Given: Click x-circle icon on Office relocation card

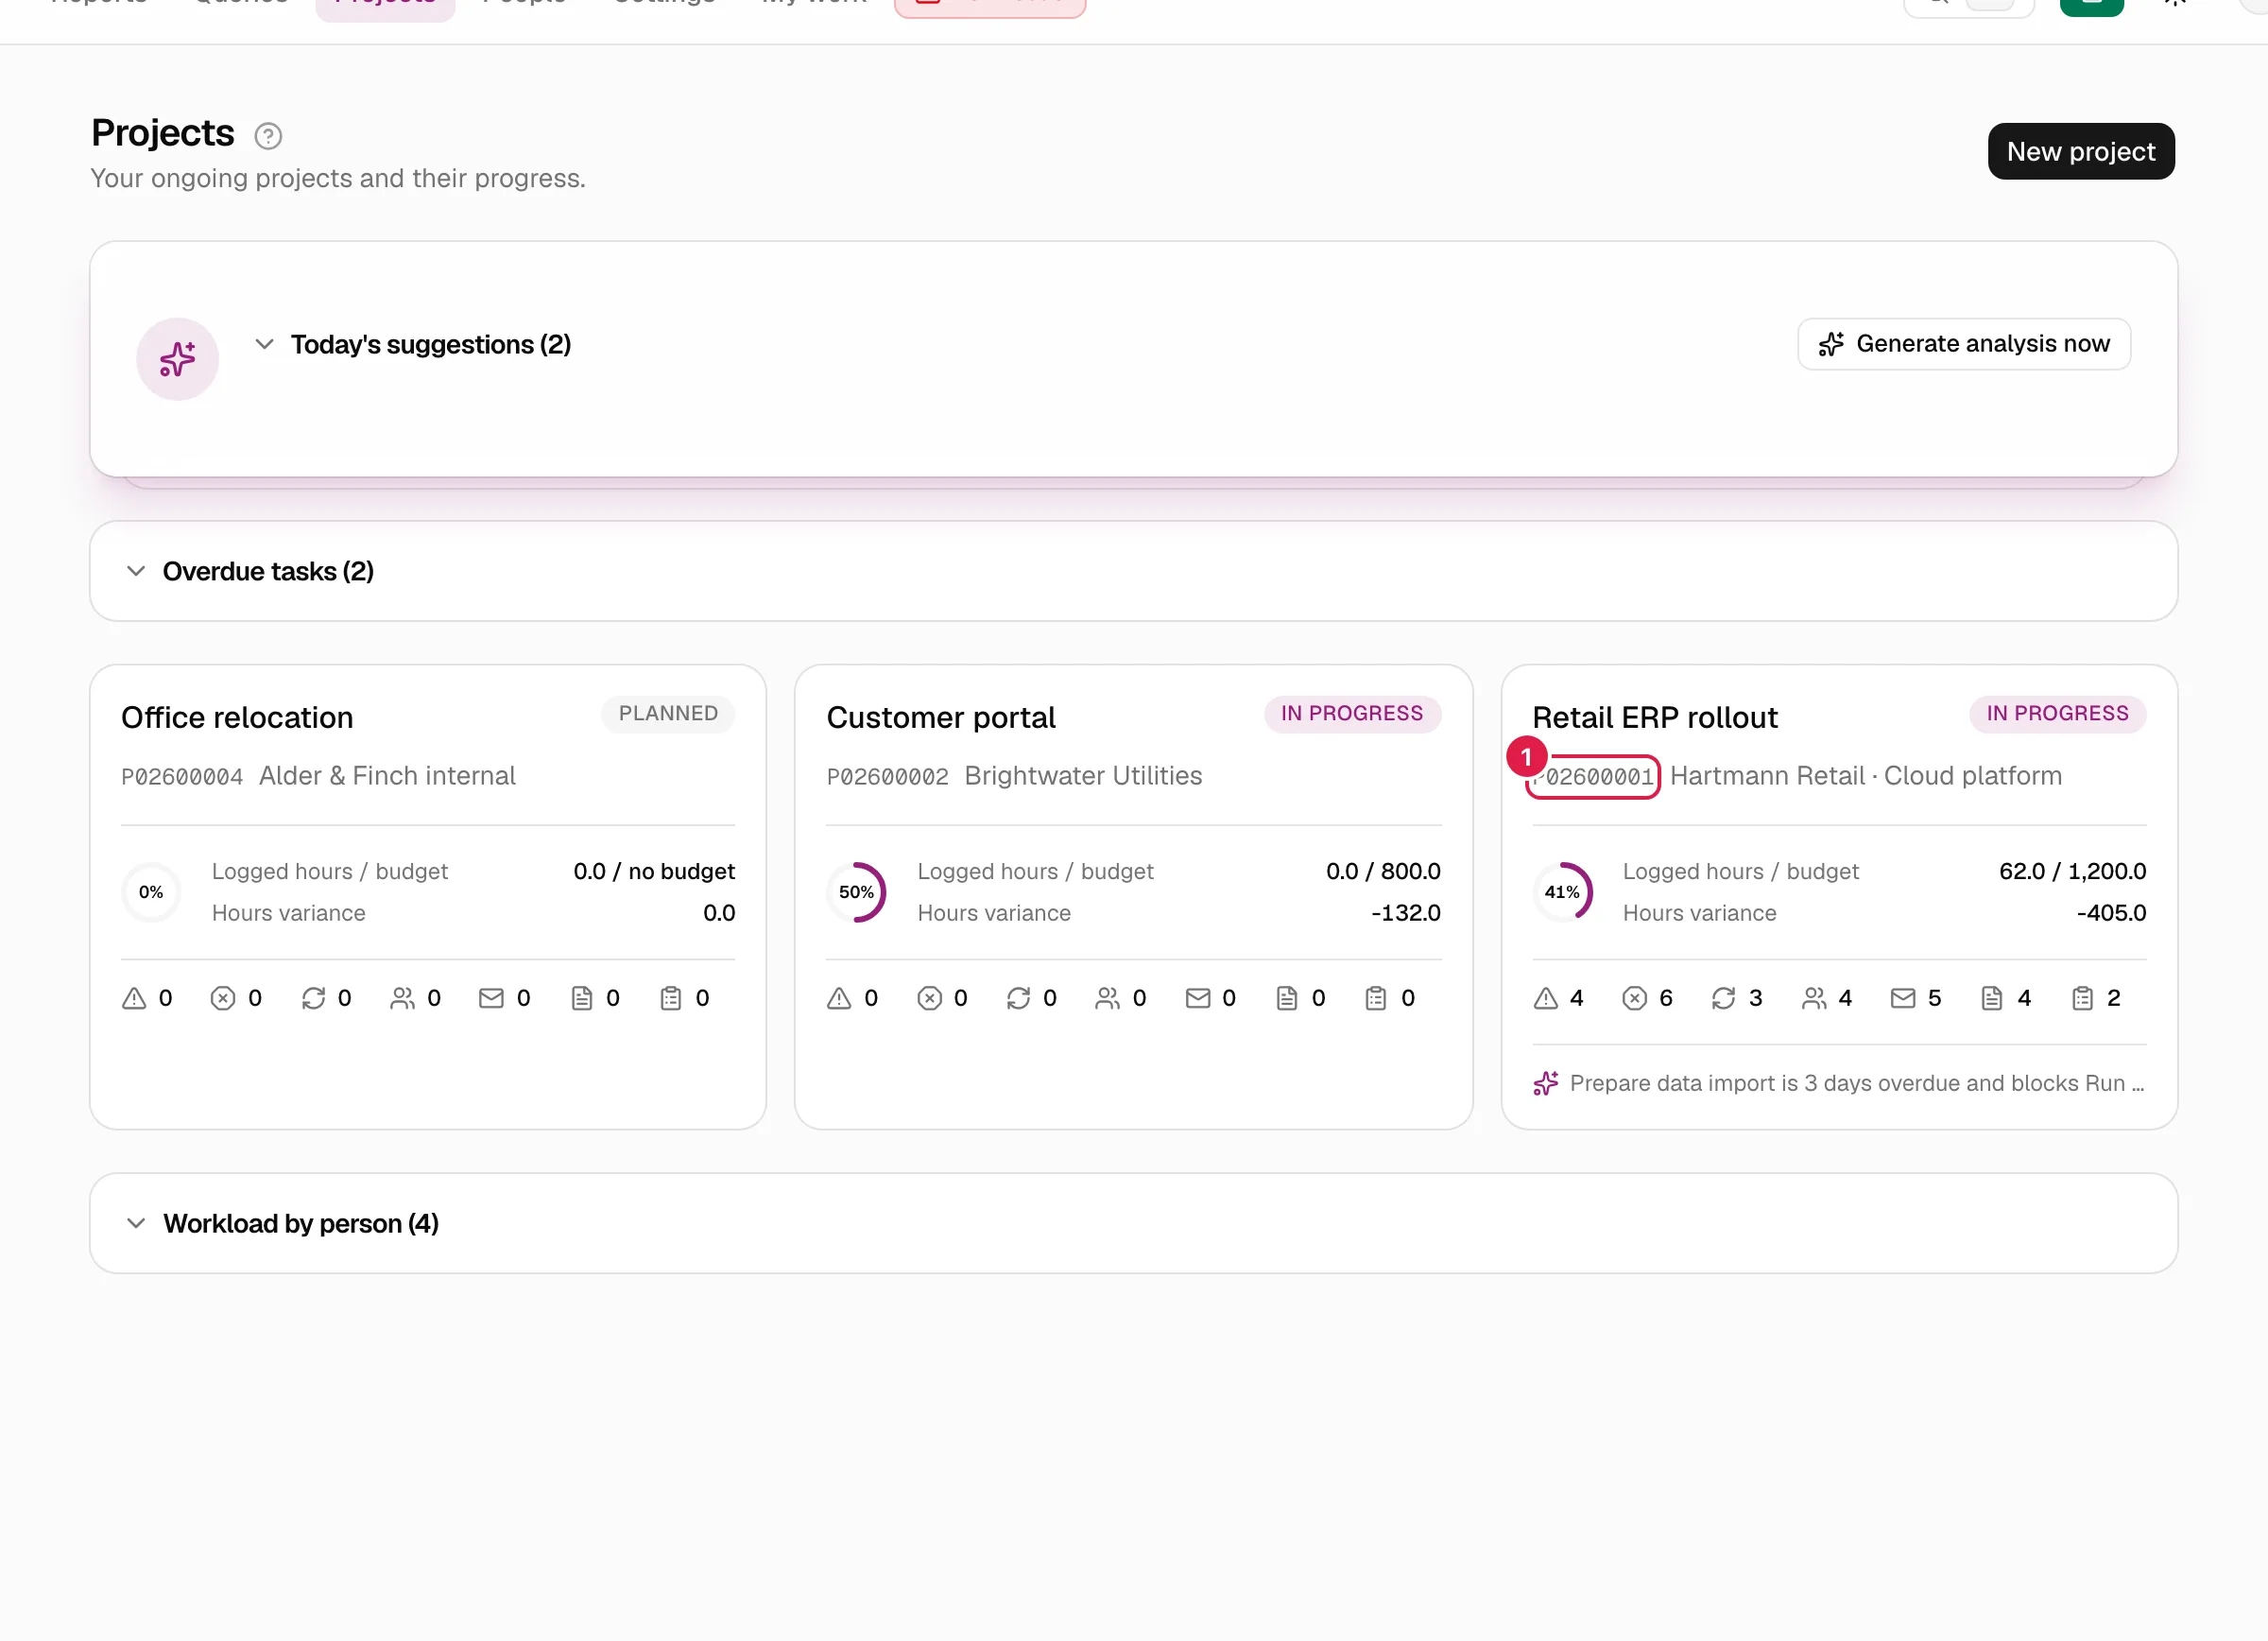Looking at the screenshot, I should (223, 998).
